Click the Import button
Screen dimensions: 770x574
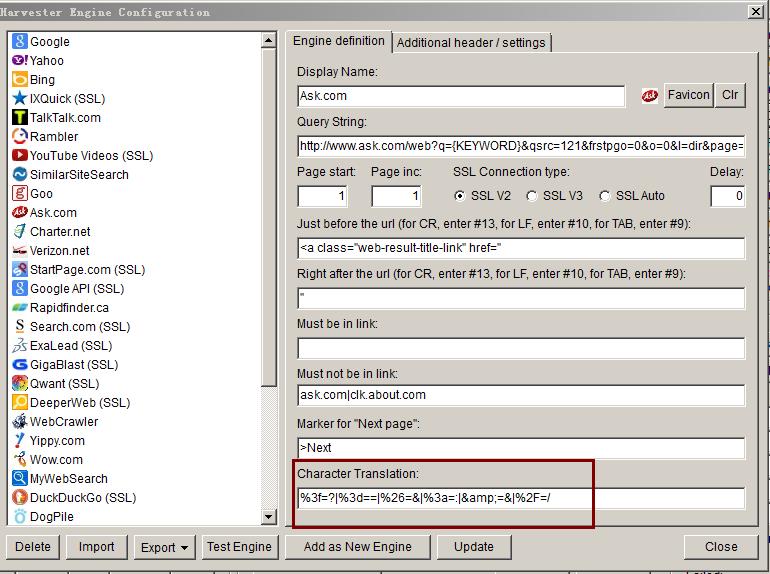click(96, 547)
